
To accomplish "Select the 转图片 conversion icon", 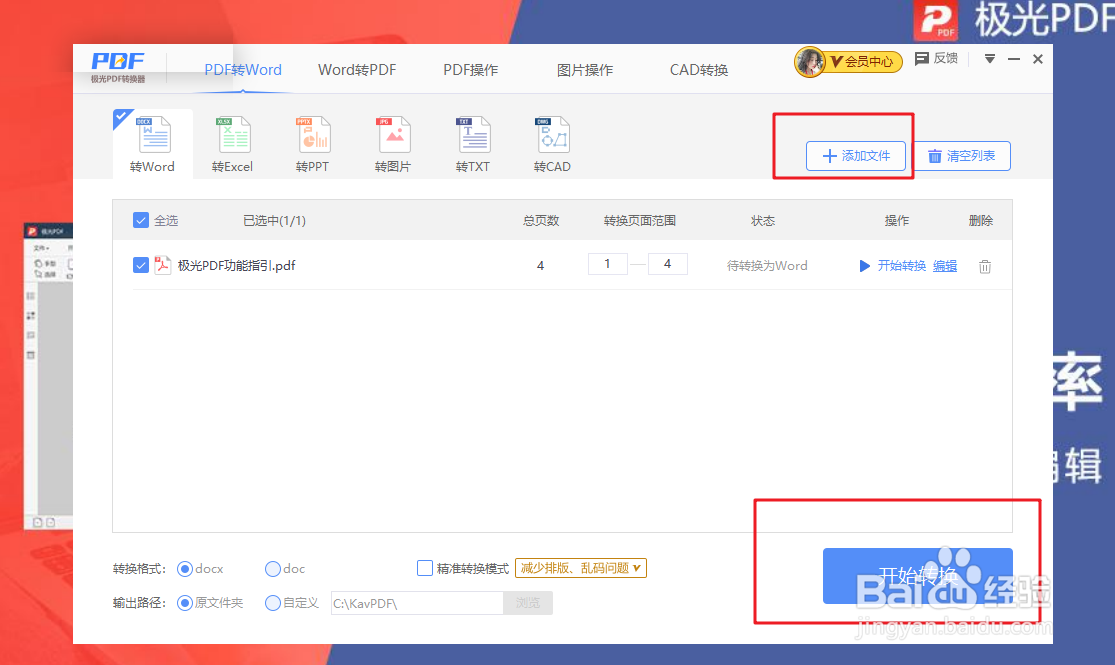I will pos(394,135).
